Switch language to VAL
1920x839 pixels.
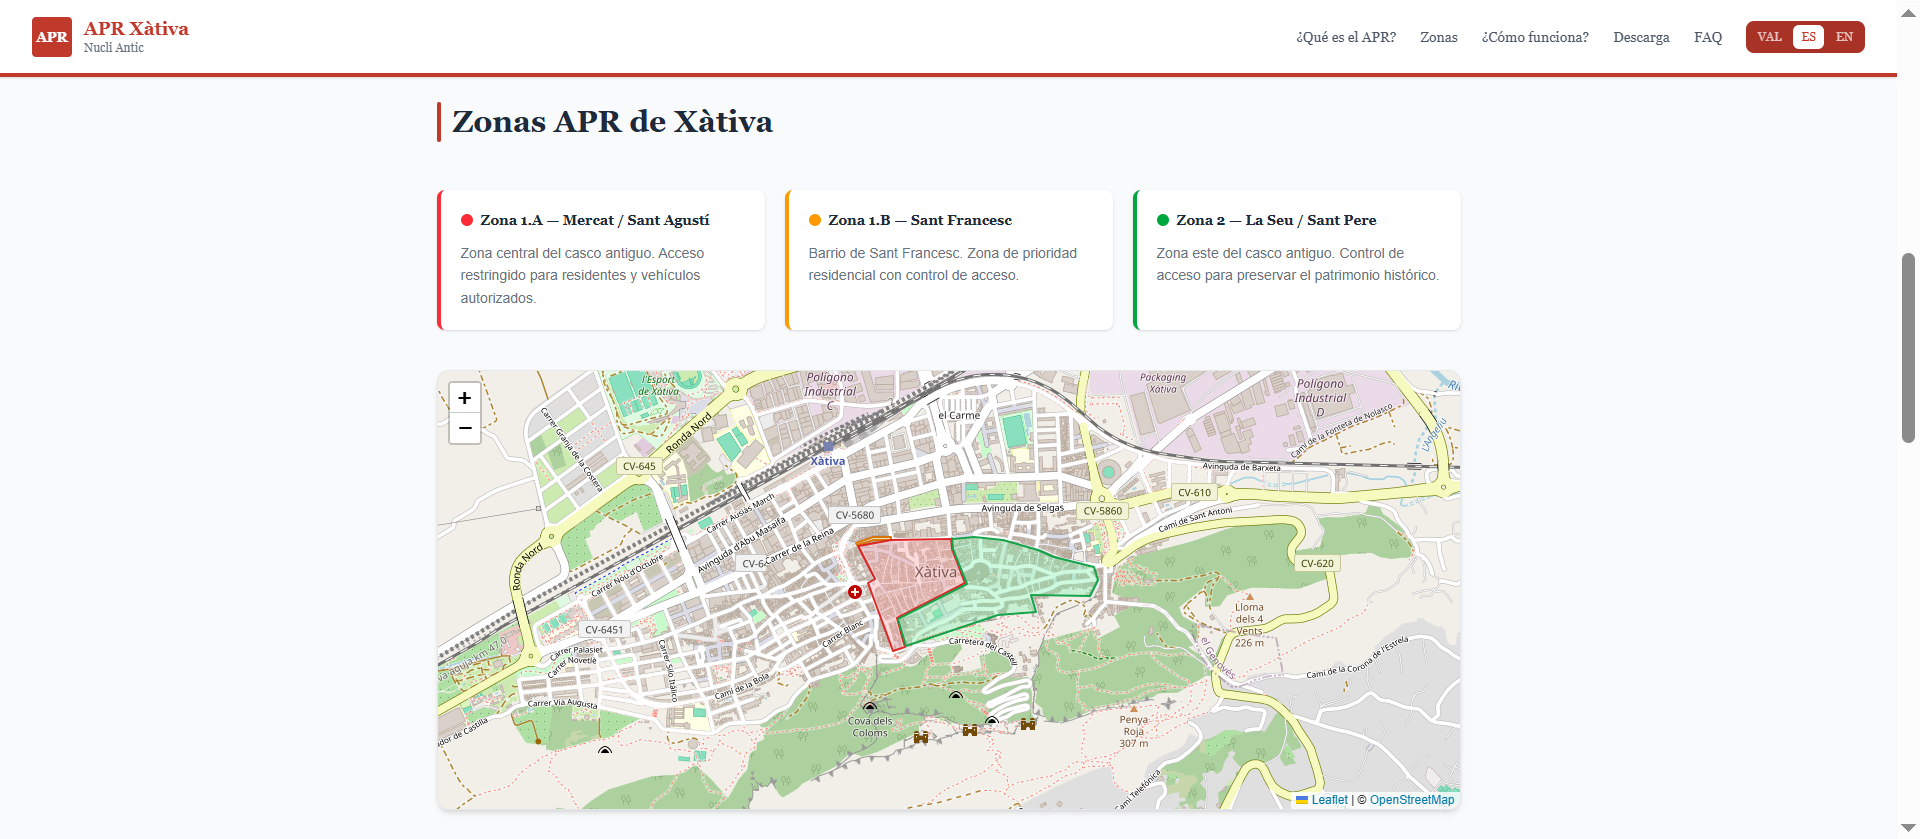pos(1769,37)
